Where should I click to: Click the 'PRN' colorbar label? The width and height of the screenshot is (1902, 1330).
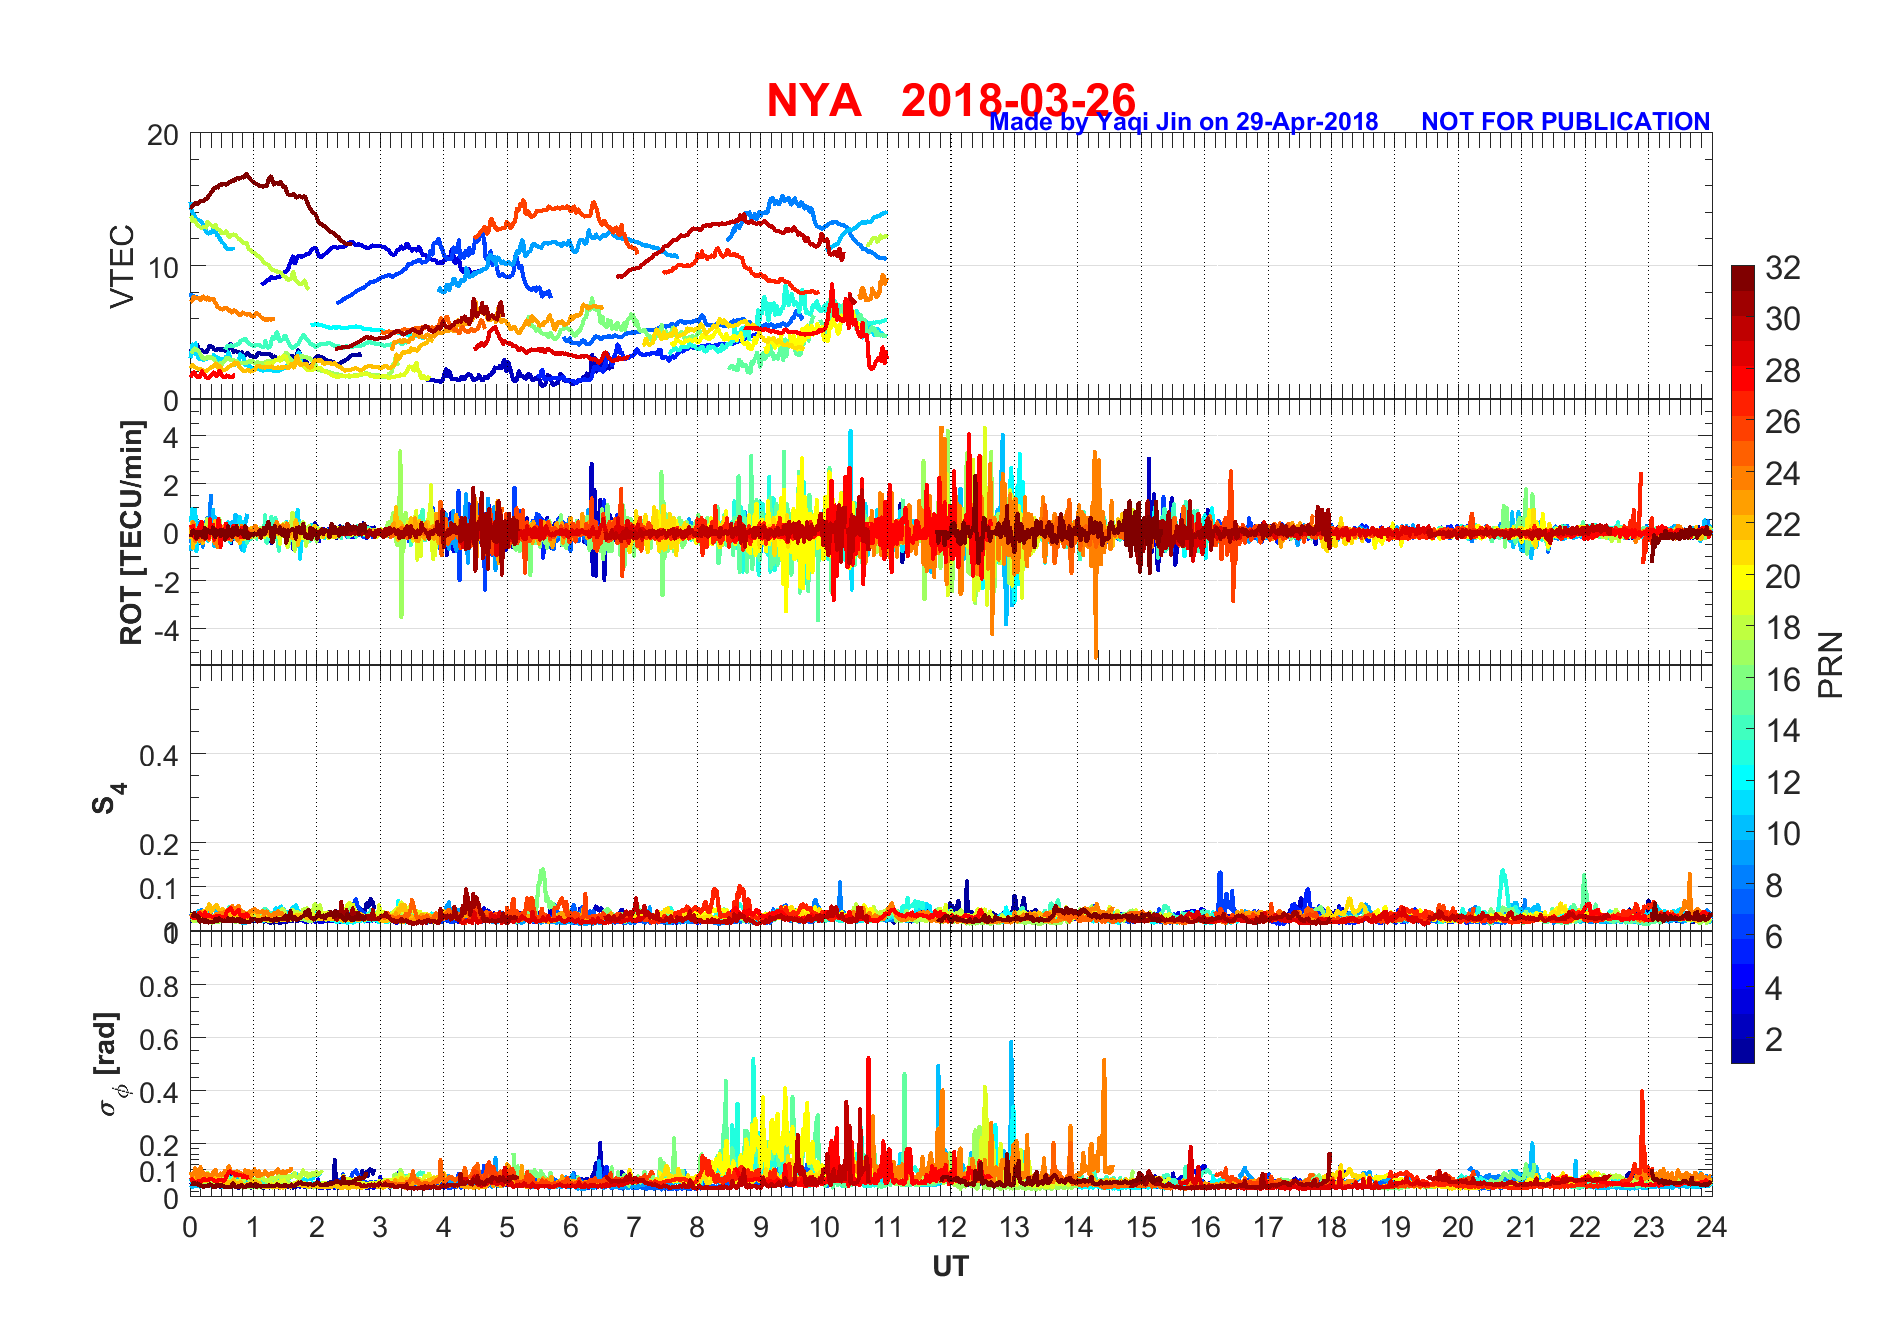pyautogui.click(x=1830, y=664)
